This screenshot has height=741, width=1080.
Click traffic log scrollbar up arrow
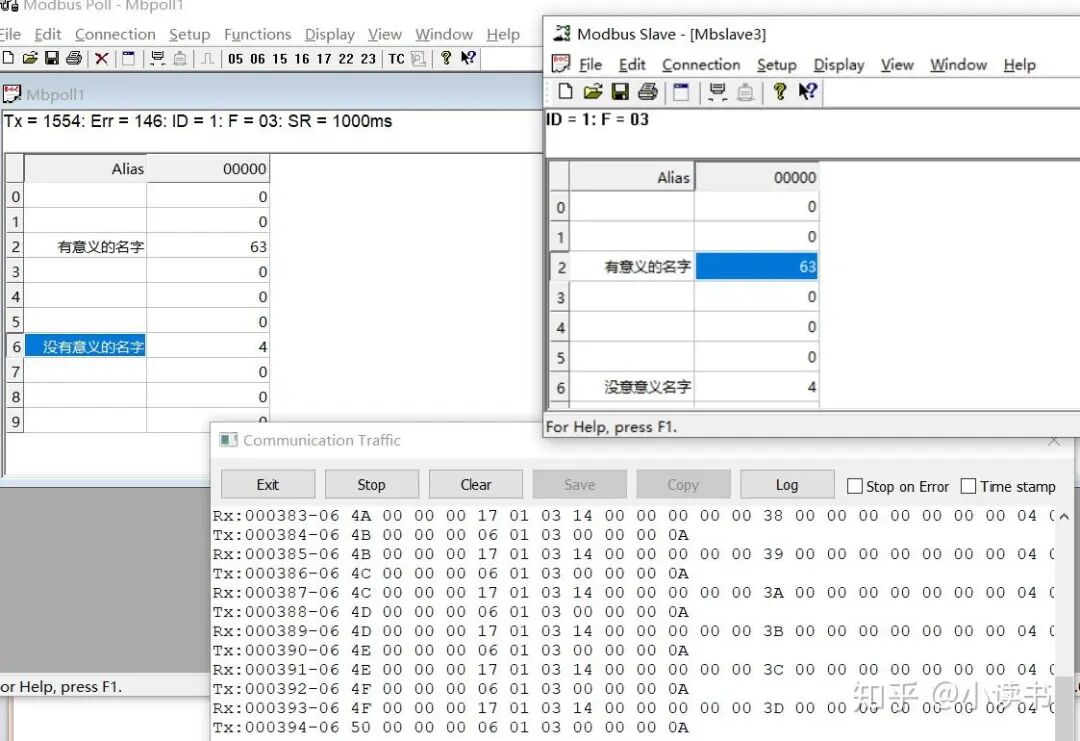click(1064, 516)
